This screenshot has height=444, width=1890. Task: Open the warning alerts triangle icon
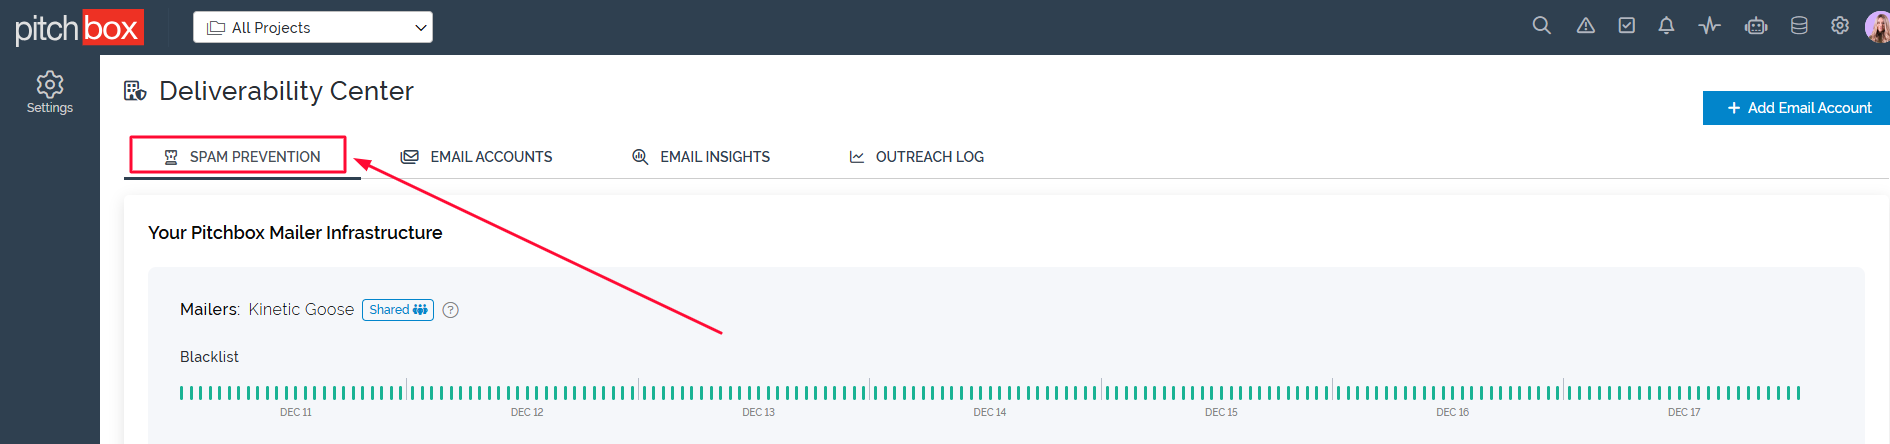pyautogui.click(x=1586, y=26)
